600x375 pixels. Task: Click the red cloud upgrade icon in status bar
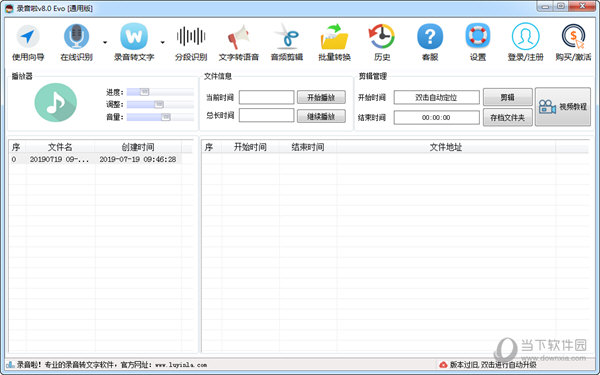[443, 365]
